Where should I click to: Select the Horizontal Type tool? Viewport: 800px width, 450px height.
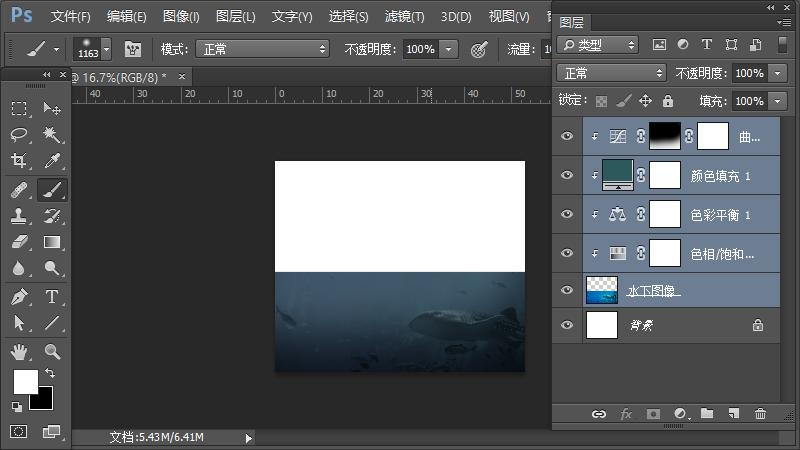pos(52,296)
